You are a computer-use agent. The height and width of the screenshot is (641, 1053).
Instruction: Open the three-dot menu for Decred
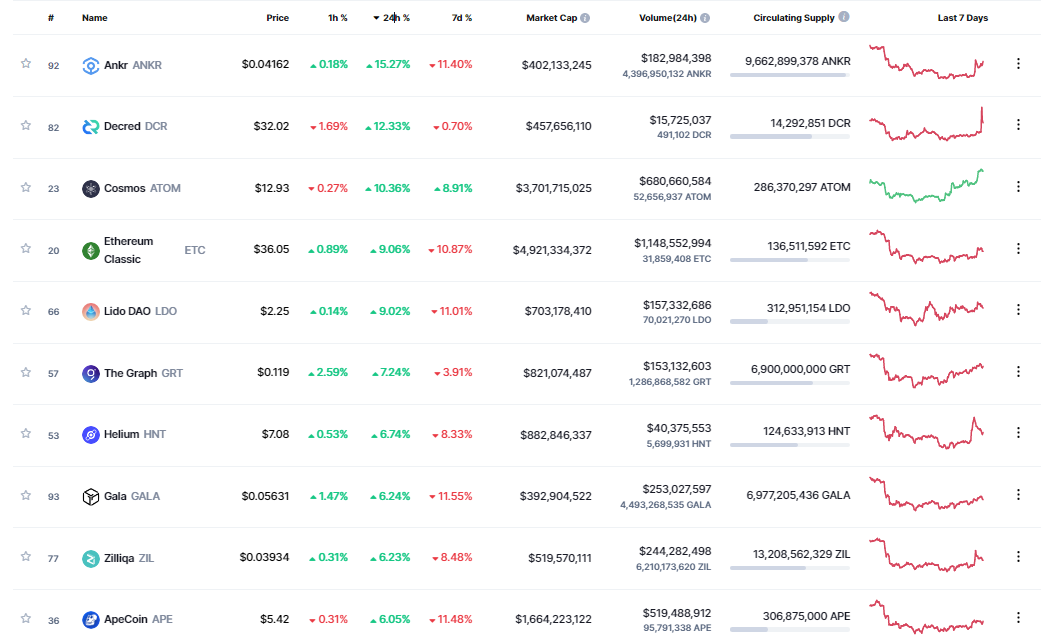coord(1018,125)
